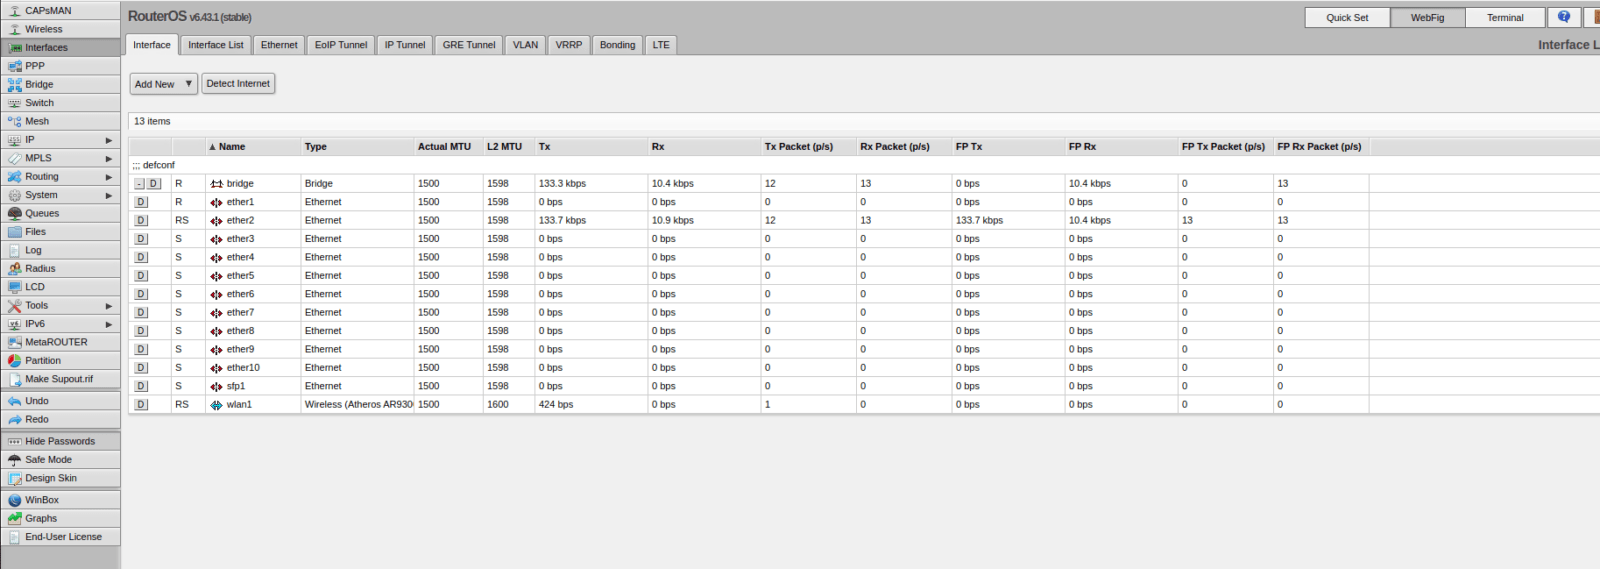This screenshot has height=569, width=1600.
Task: Click the Make Supout.rif icon
Action: [x=14, y=379]
